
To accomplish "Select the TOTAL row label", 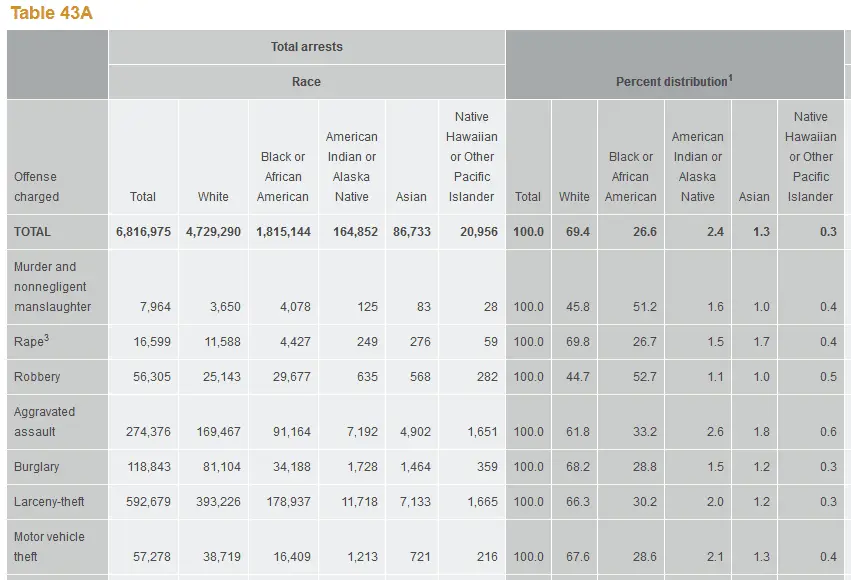I will [x=32, y=232].
